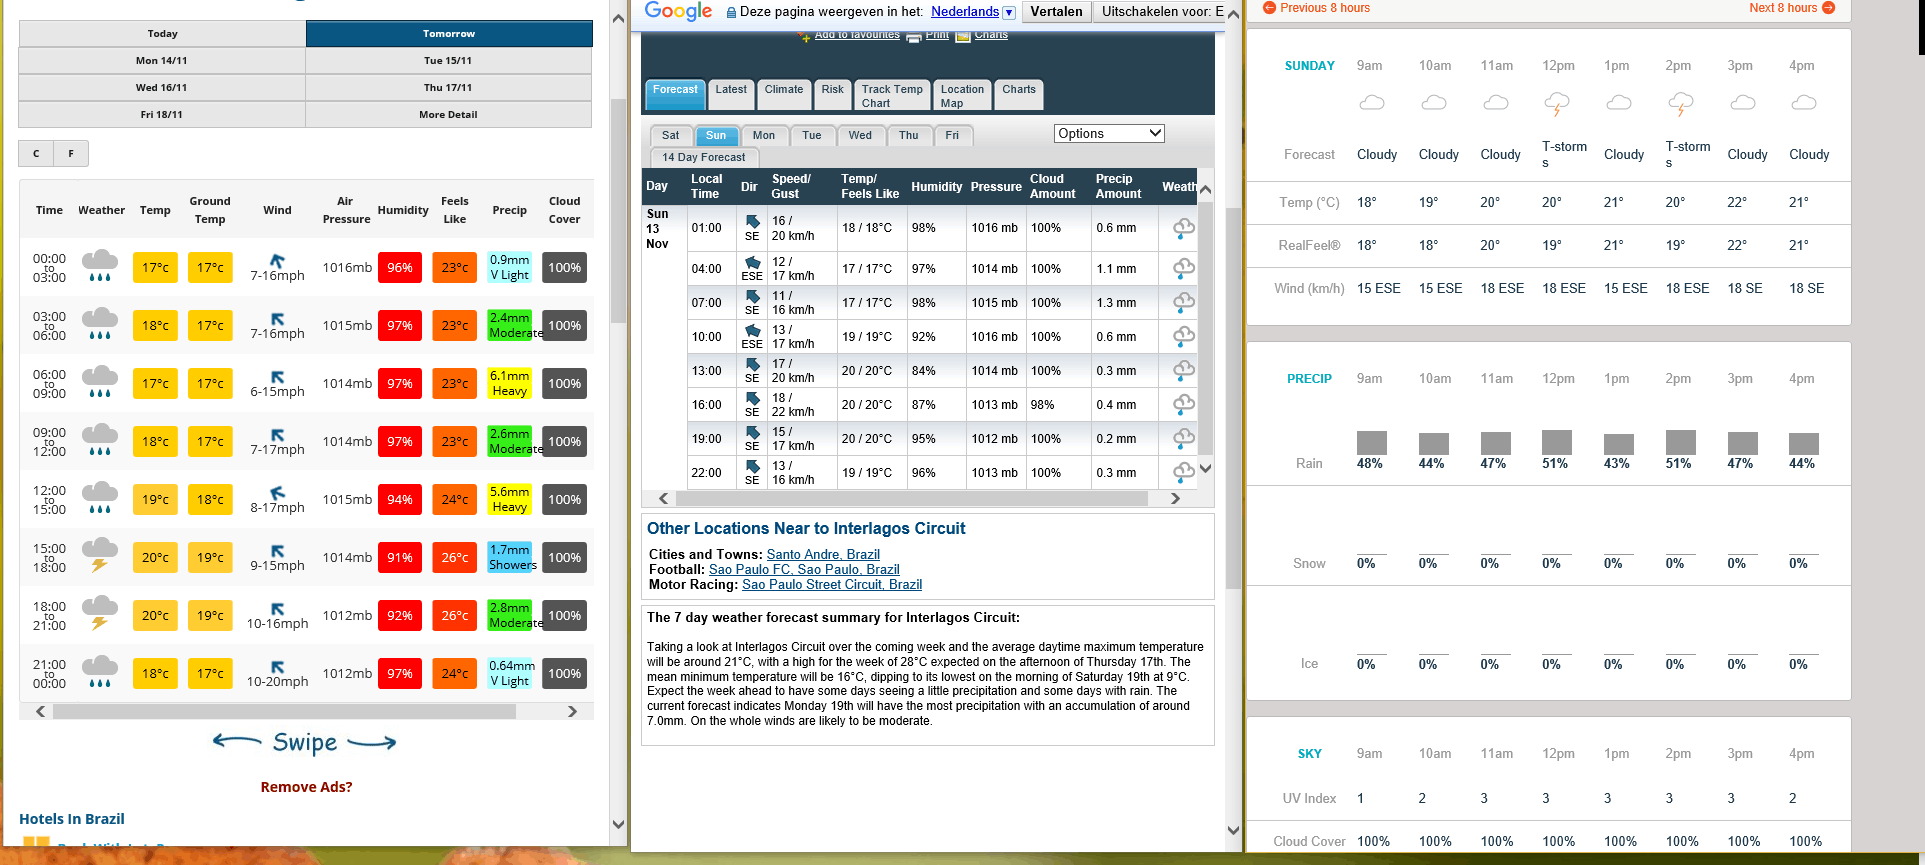Click the rain icon in the 06:00 to 09:00 row
Viewport: 1925px width, 865px height.
point(100,382)
